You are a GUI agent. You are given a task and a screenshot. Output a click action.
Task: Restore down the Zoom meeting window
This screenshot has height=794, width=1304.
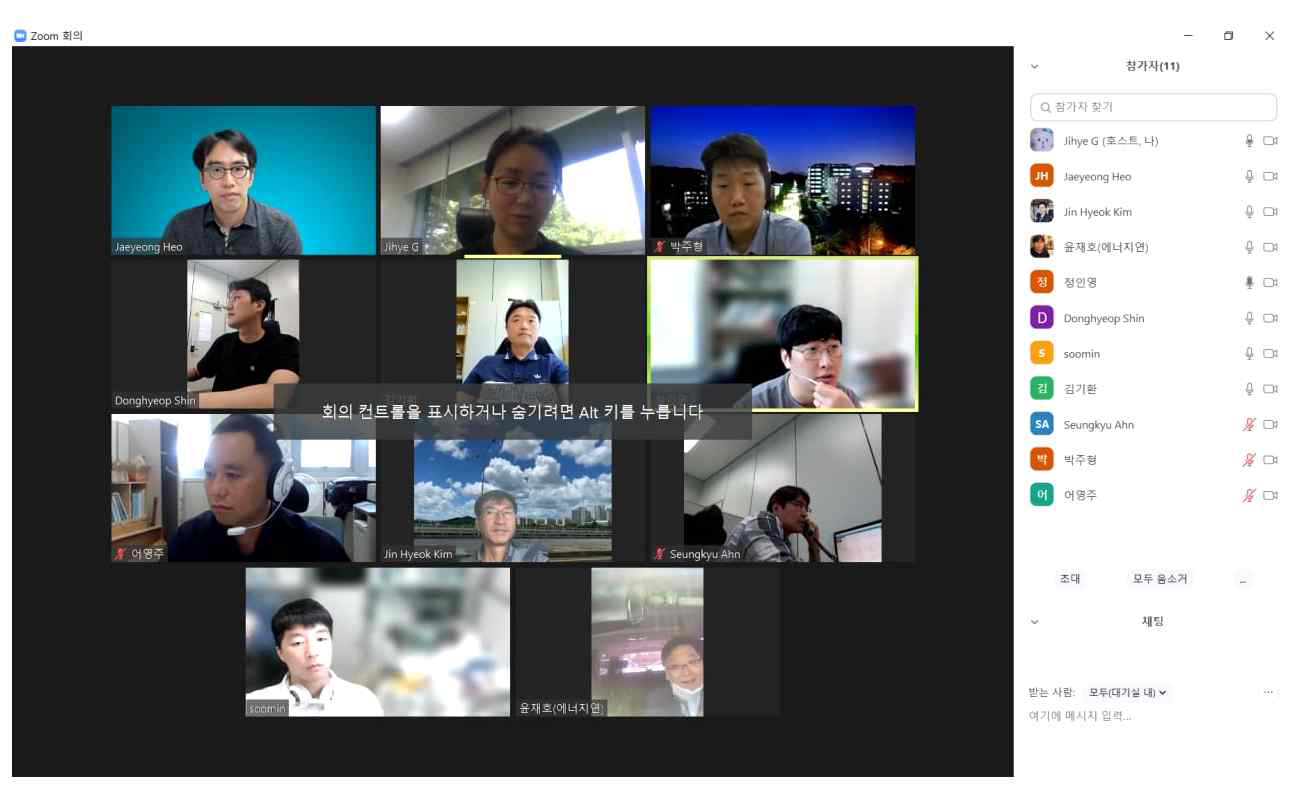1229,36
